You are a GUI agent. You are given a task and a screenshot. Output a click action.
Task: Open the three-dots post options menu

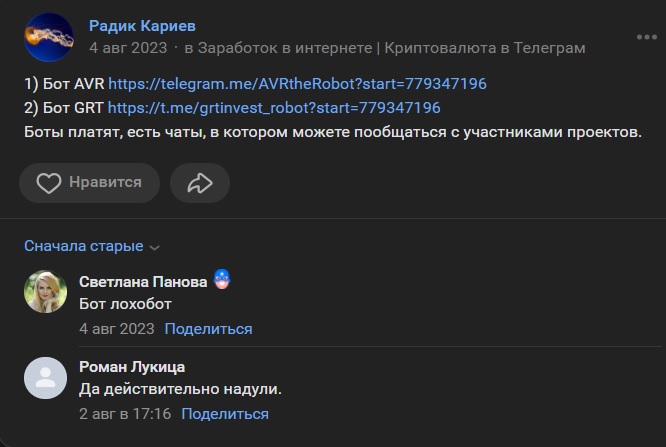point(646,38)
